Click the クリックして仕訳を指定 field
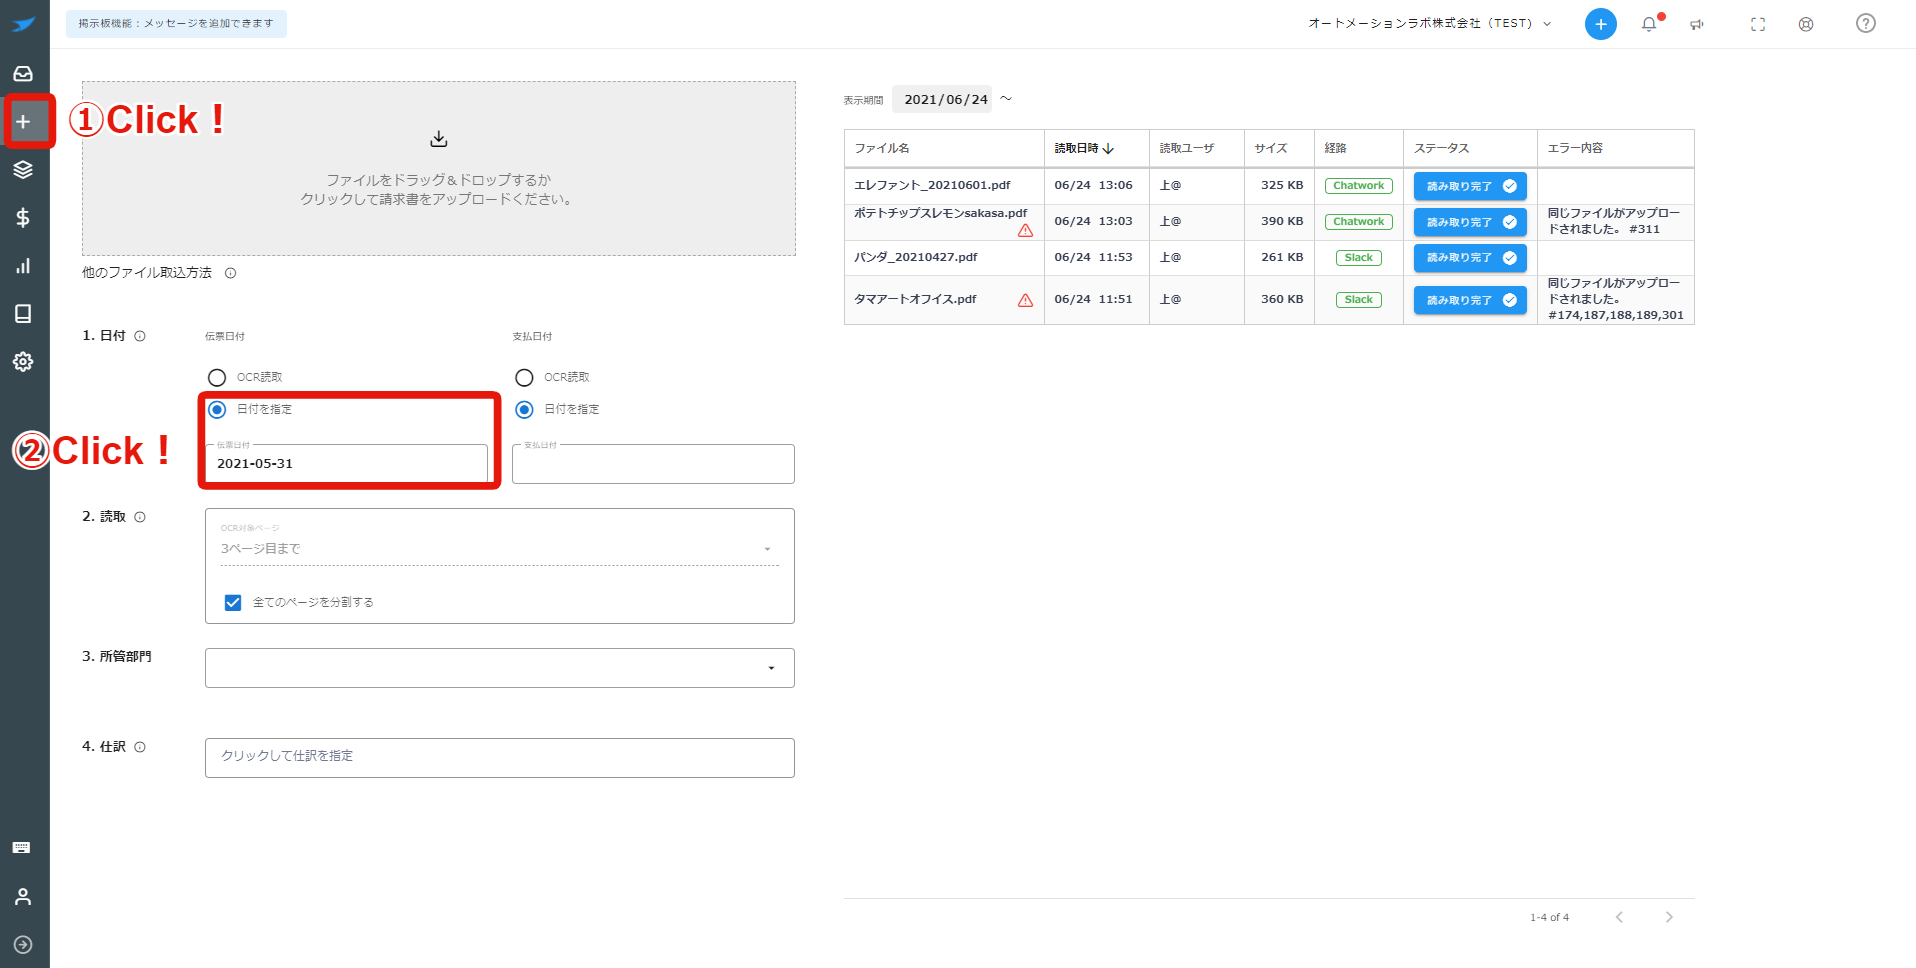 tap(500, 757)
